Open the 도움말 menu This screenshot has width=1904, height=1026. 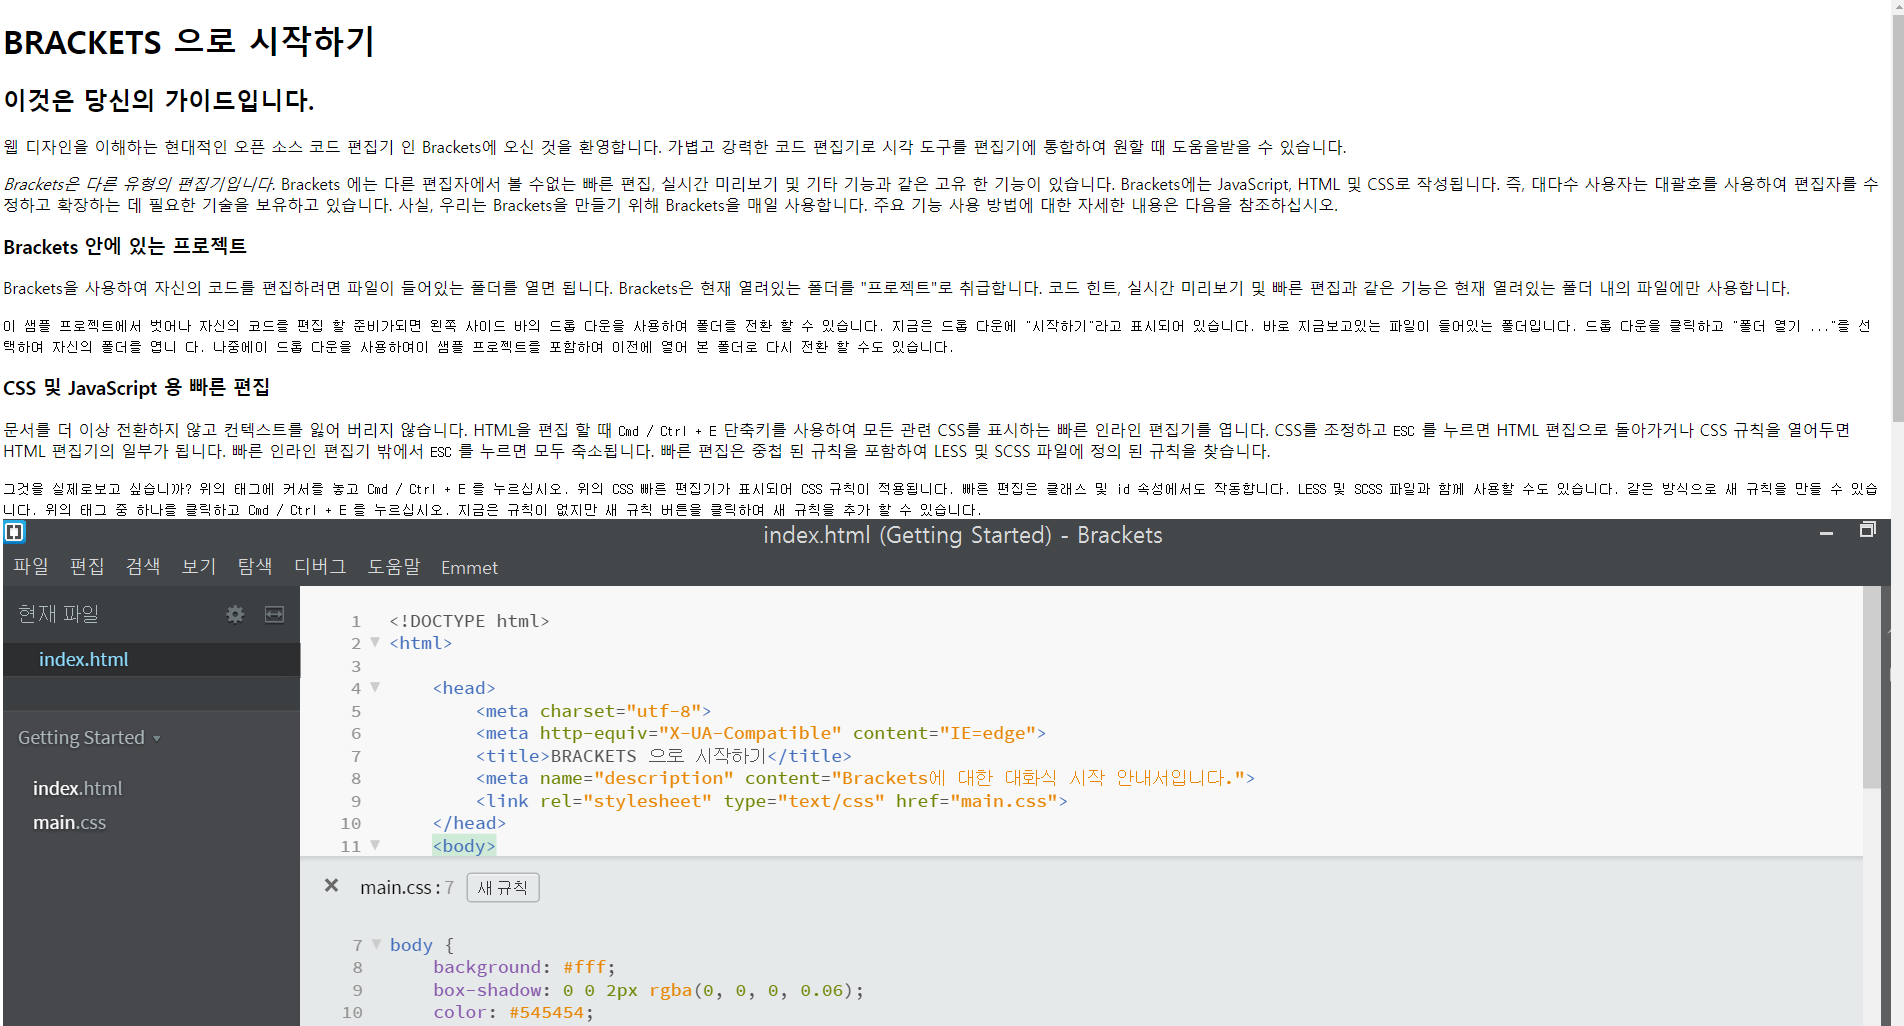point(394,567)
